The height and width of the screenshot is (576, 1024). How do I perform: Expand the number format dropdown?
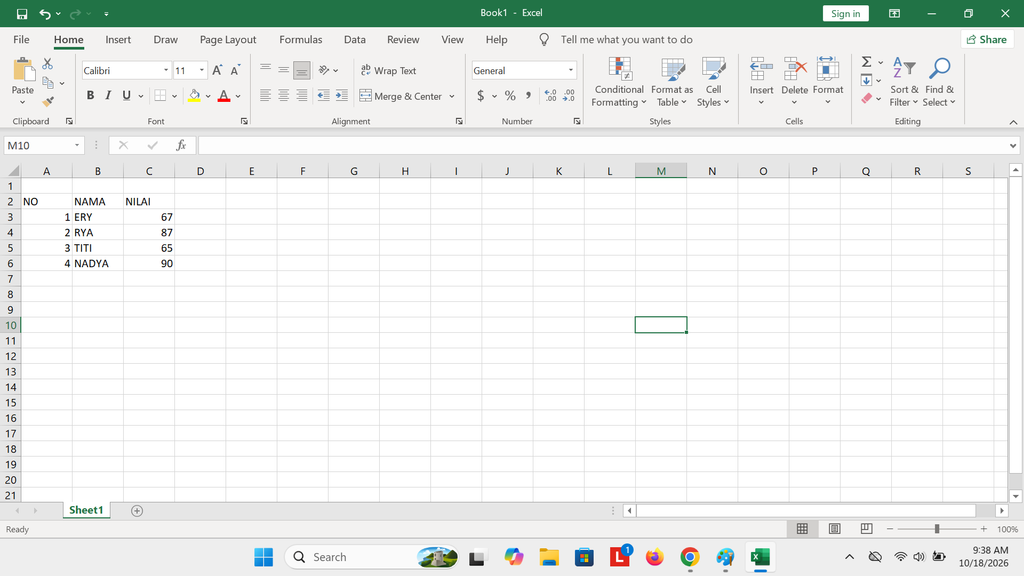(x=571, y=71)
